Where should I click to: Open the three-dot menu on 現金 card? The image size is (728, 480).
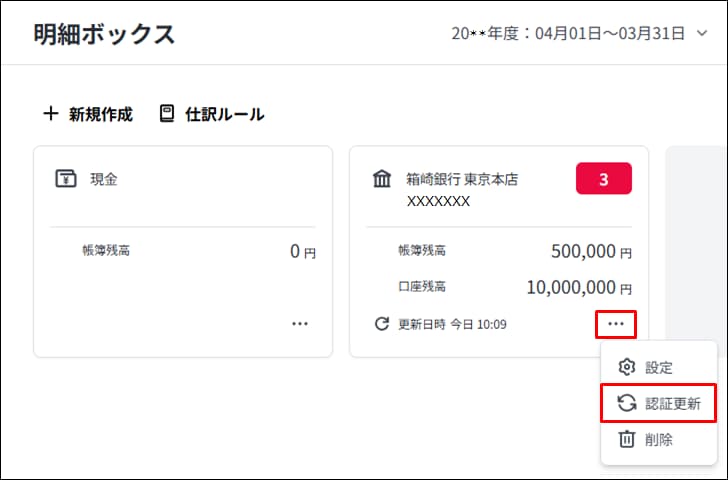coord(300,324)
